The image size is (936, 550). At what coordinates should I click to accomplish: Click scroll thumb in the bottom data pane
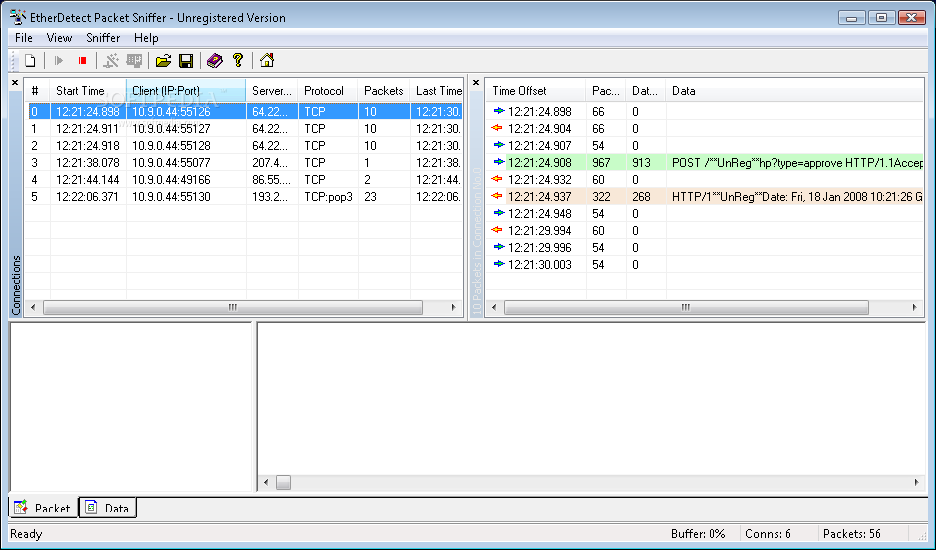[284, 483]
